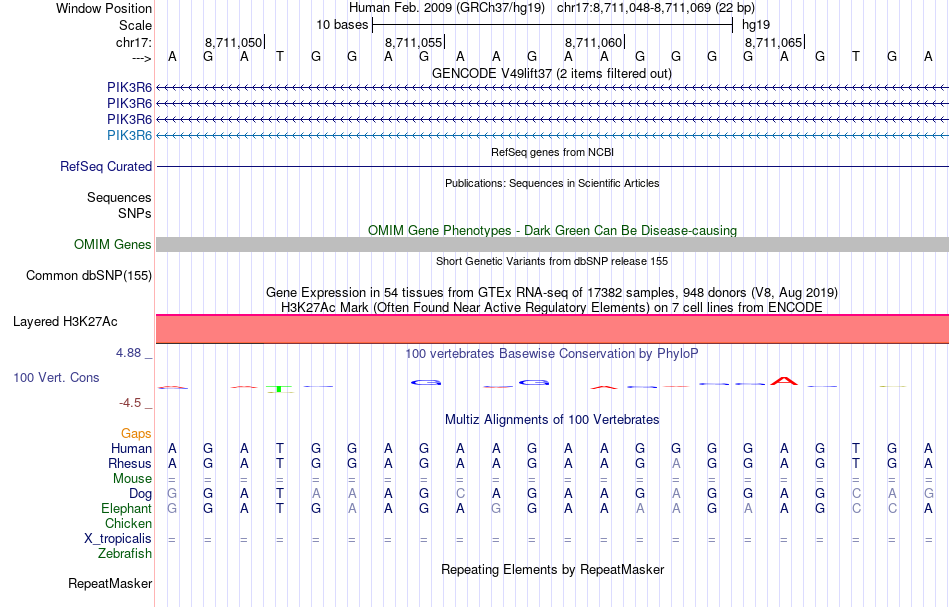Click the Short Genetic Variants dbSNP title
Viewport: 950px width, 607px height.
click(x=551, y=261)
